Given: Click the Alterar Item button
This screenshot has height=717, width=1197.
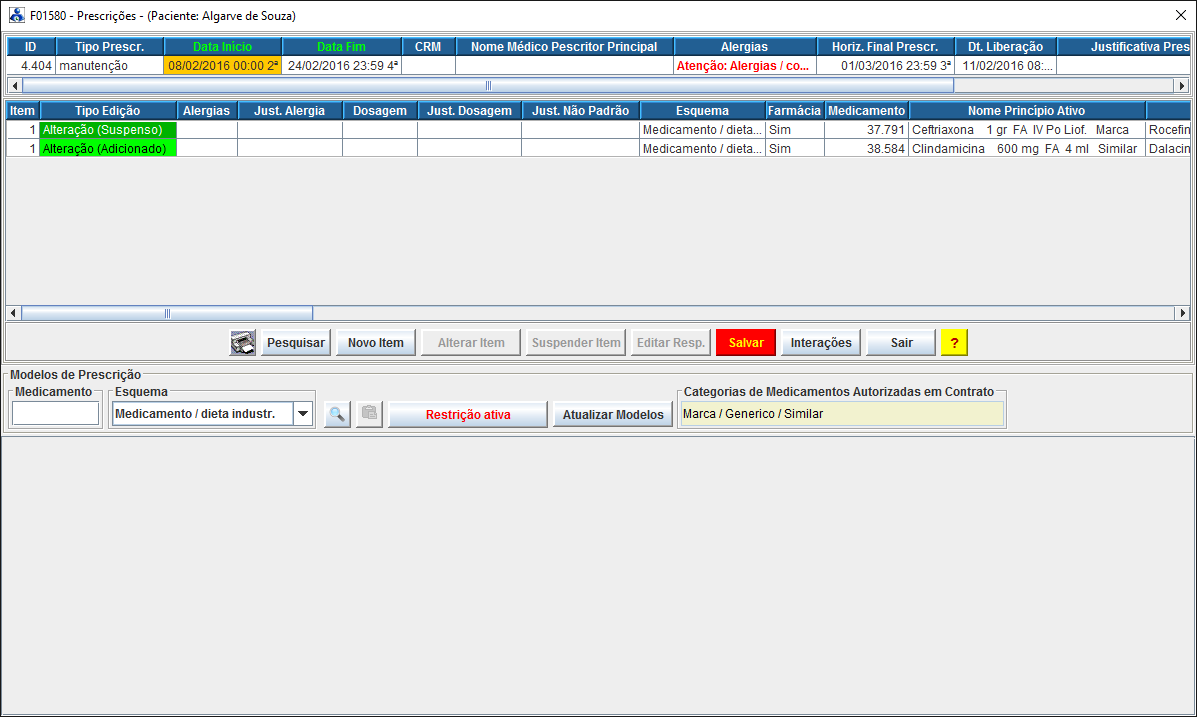Looking at the screenshot, I should coord(471,343).
